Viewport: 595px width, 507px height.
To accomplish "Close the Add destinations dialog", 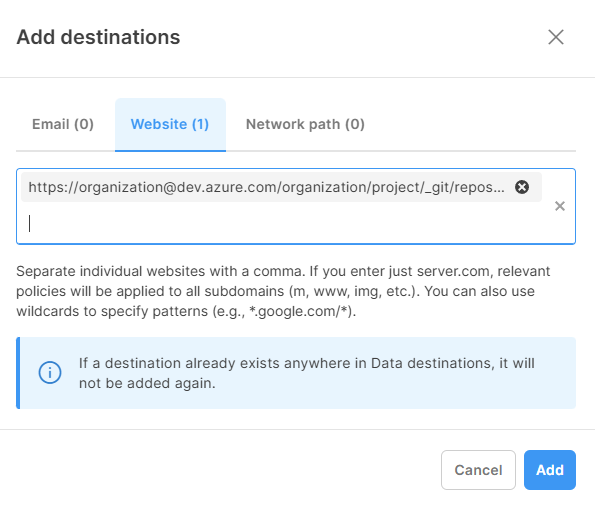I will click(x=556, y=37).
